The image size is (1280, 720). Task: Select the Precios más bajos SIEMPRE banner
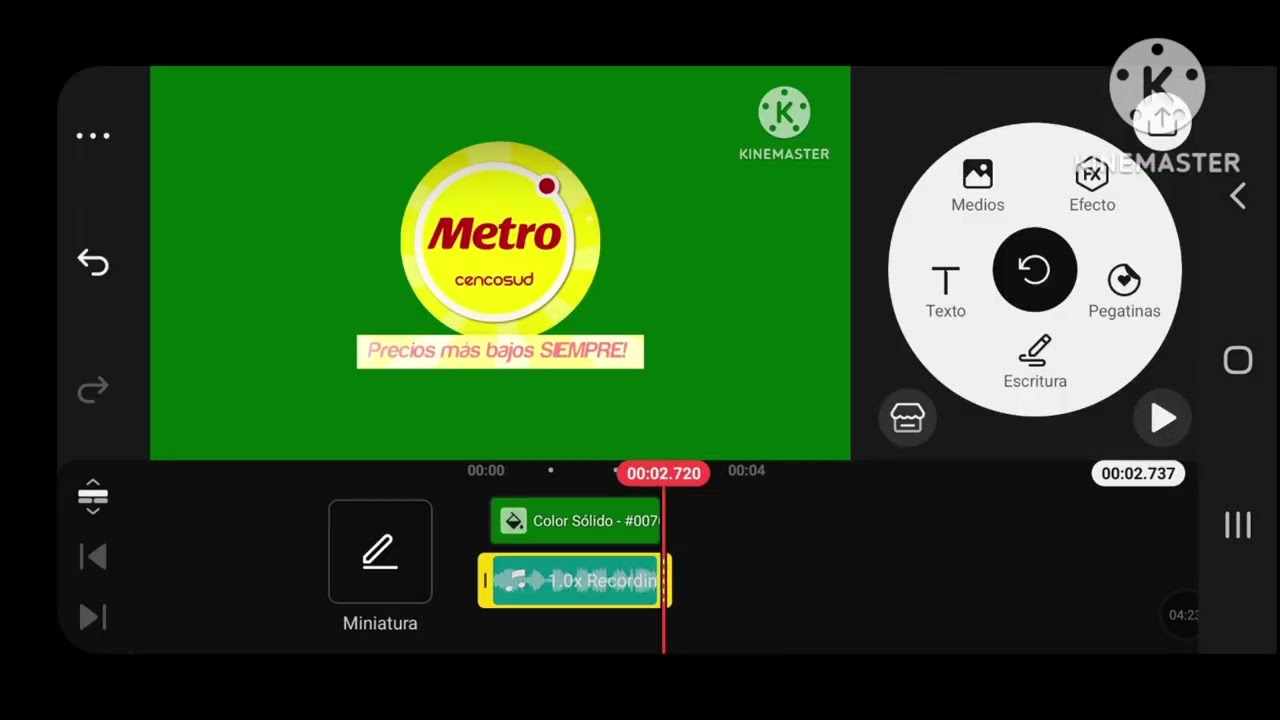(x=500, y=351)
